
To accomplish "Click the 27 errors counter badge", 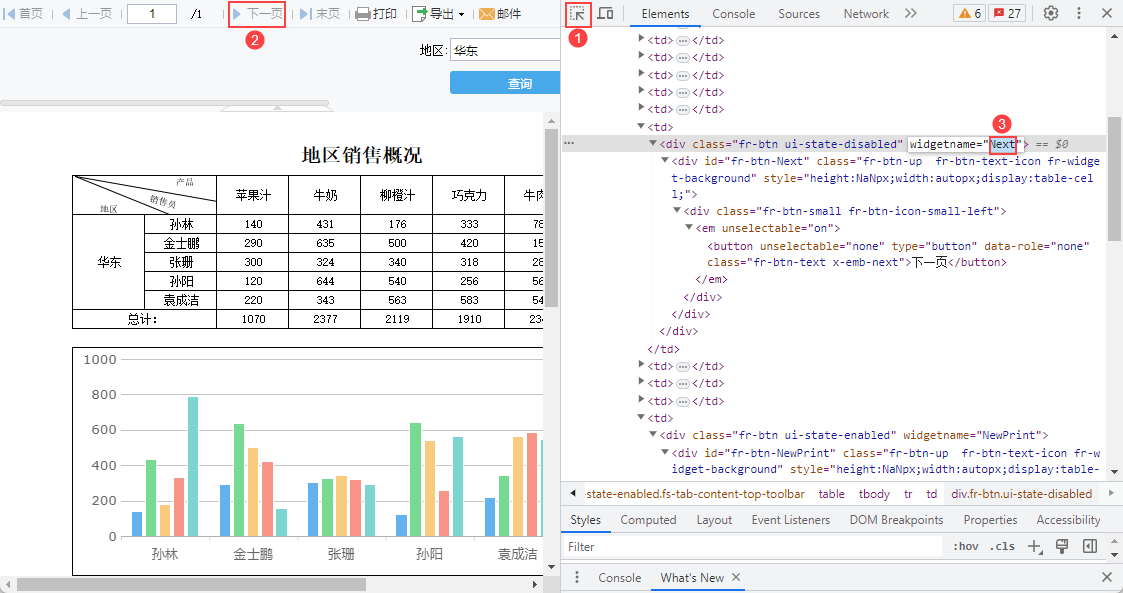I will tap(1007, 14).
